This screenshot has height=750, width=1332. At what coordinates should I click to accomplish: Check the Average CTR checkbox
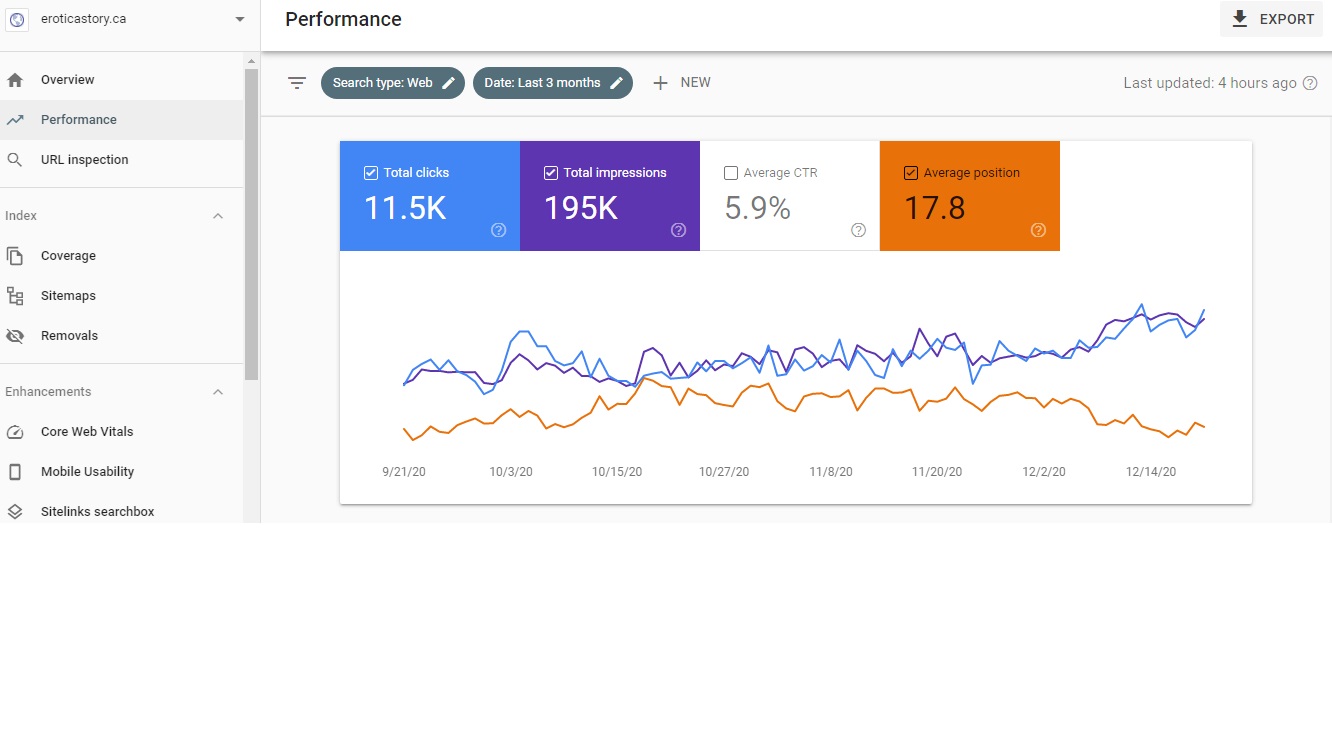pos(731,173)
